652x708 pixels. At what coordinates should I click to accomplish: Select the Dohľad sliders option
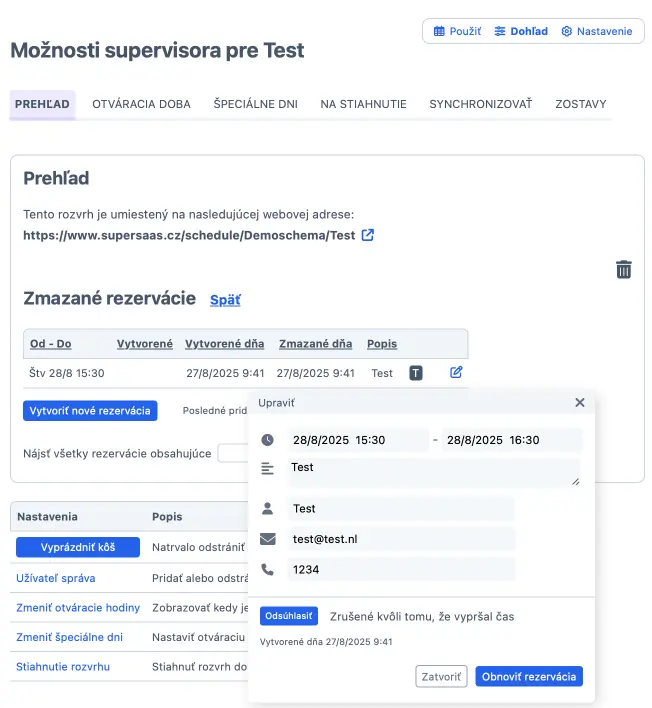pos(521,31)
